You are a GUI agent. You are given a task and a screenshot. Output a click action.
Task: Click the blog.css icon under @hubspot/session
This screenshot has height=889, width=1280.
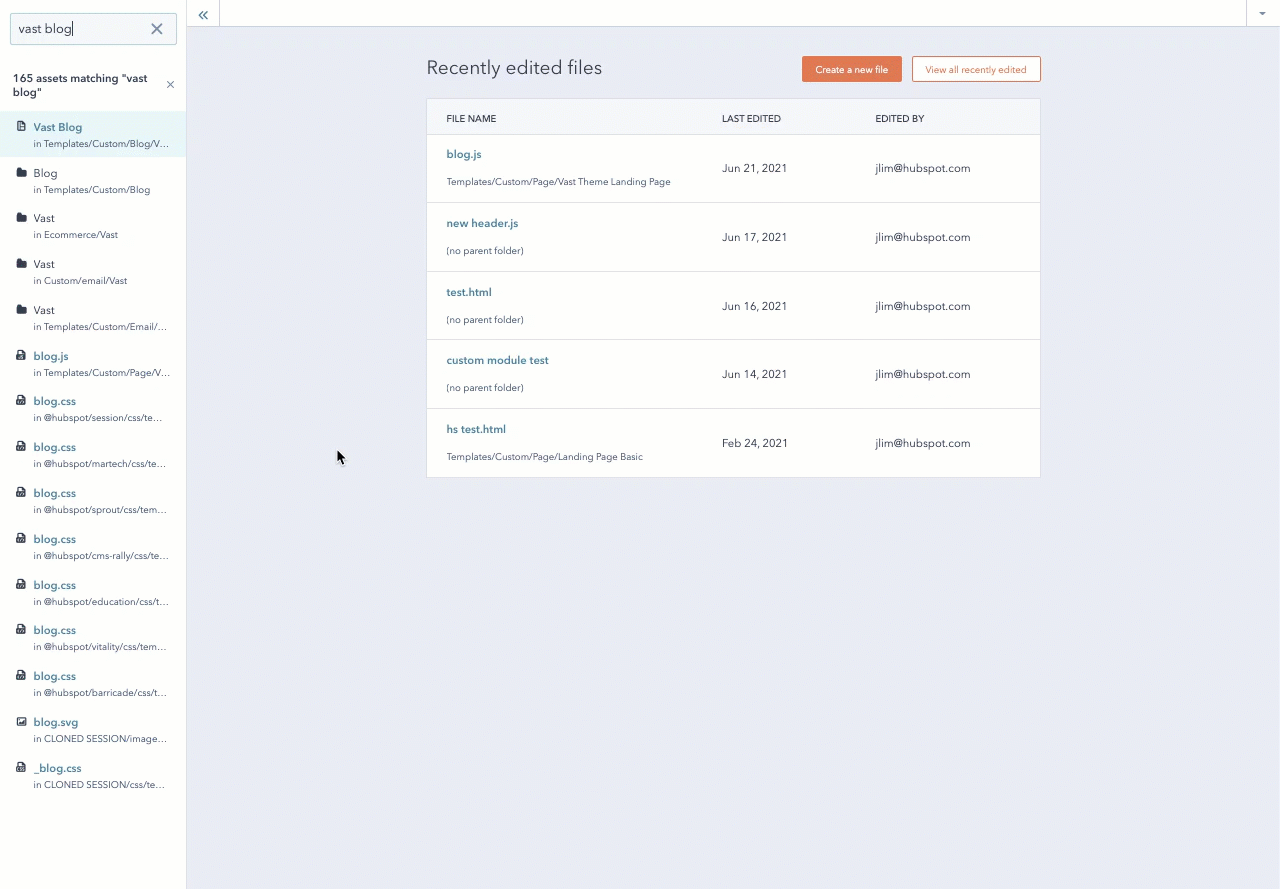tap(20, 401)
